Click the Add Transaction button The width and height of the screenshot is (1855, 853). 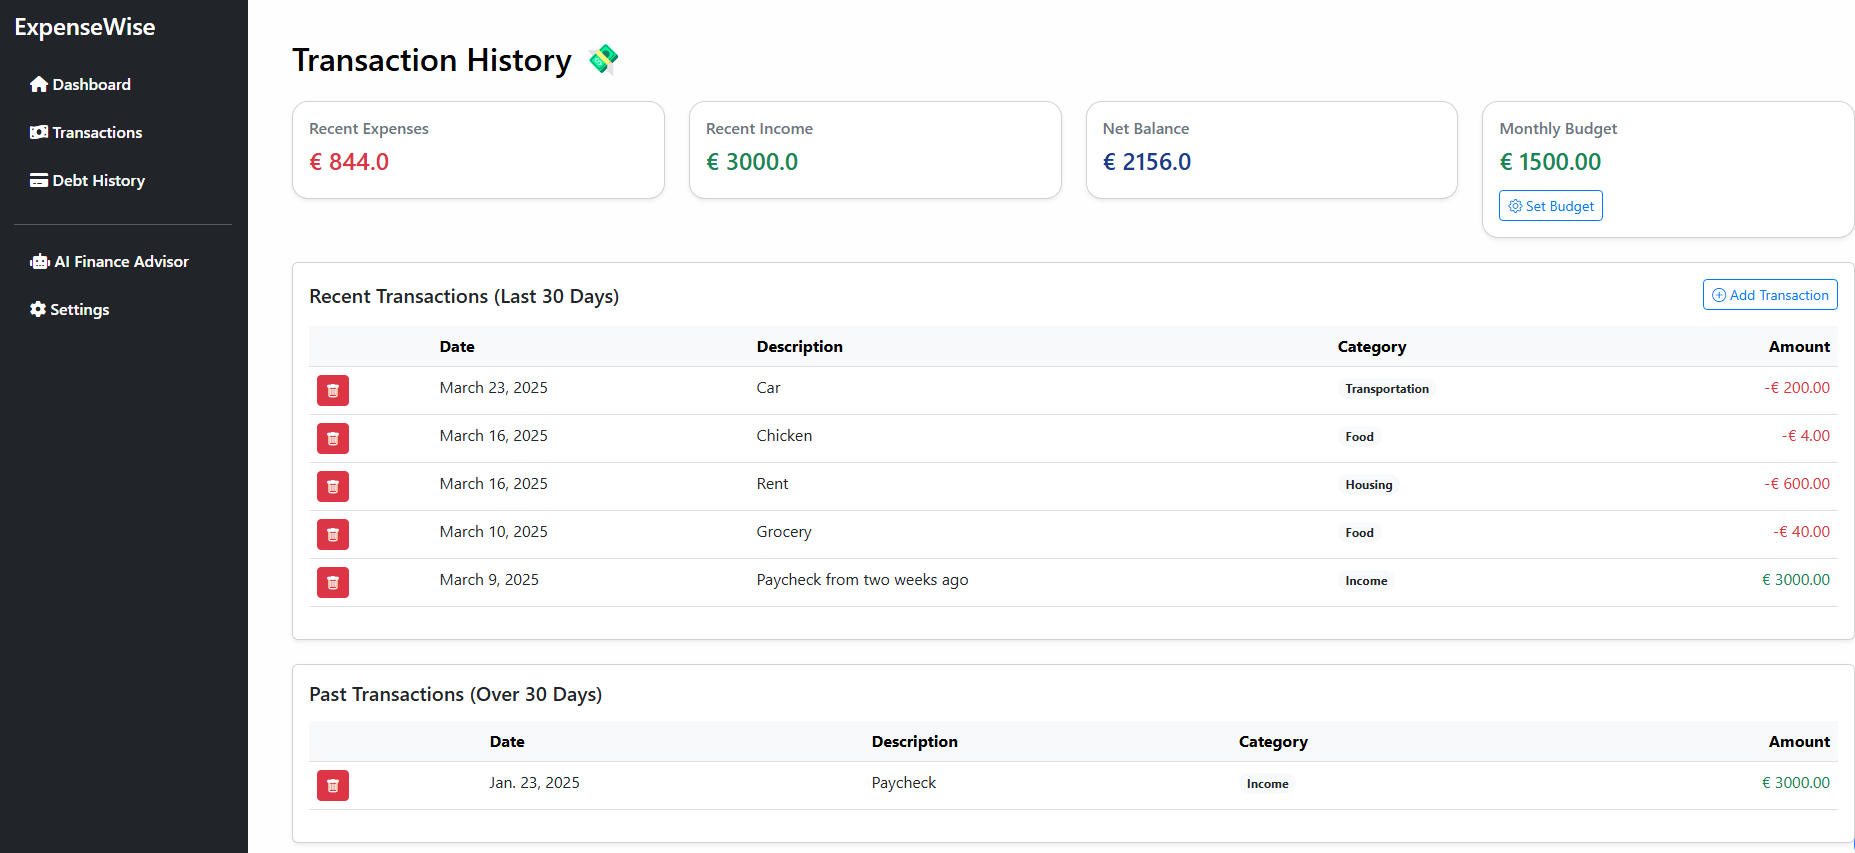(1769, 295)
